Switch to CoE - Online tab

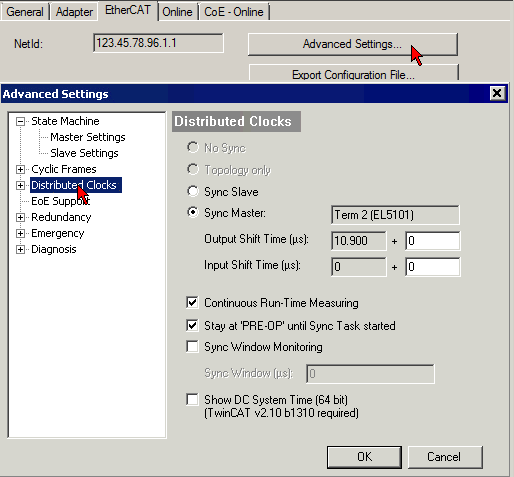click(234, 12)
